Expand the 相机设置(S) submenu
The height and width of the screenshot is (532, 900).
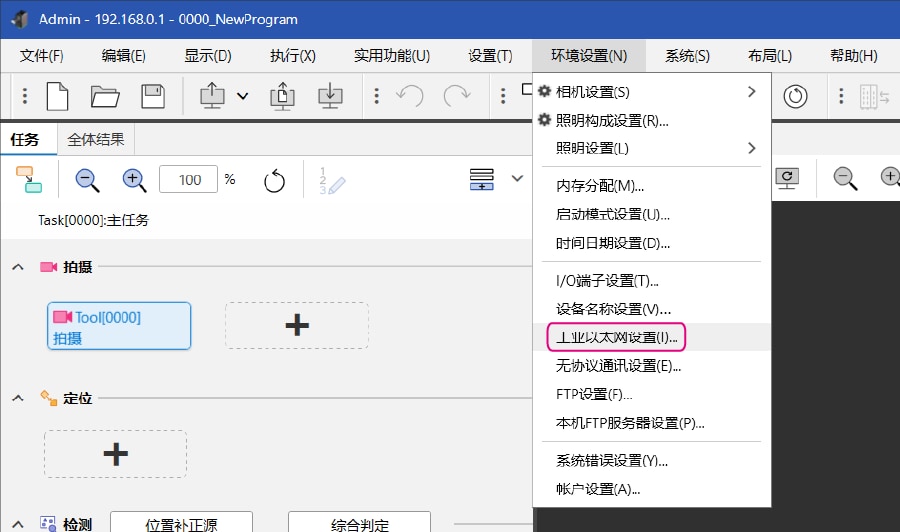tap(651, 92)
